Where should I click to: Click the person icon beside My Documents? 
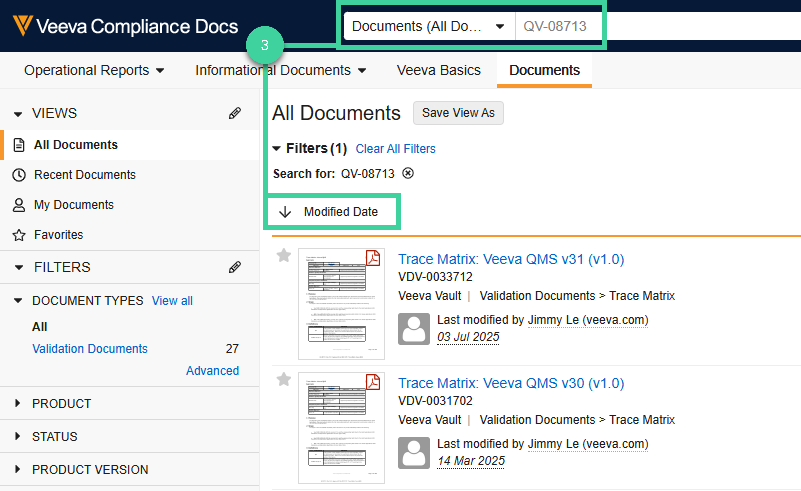point(19,205)
